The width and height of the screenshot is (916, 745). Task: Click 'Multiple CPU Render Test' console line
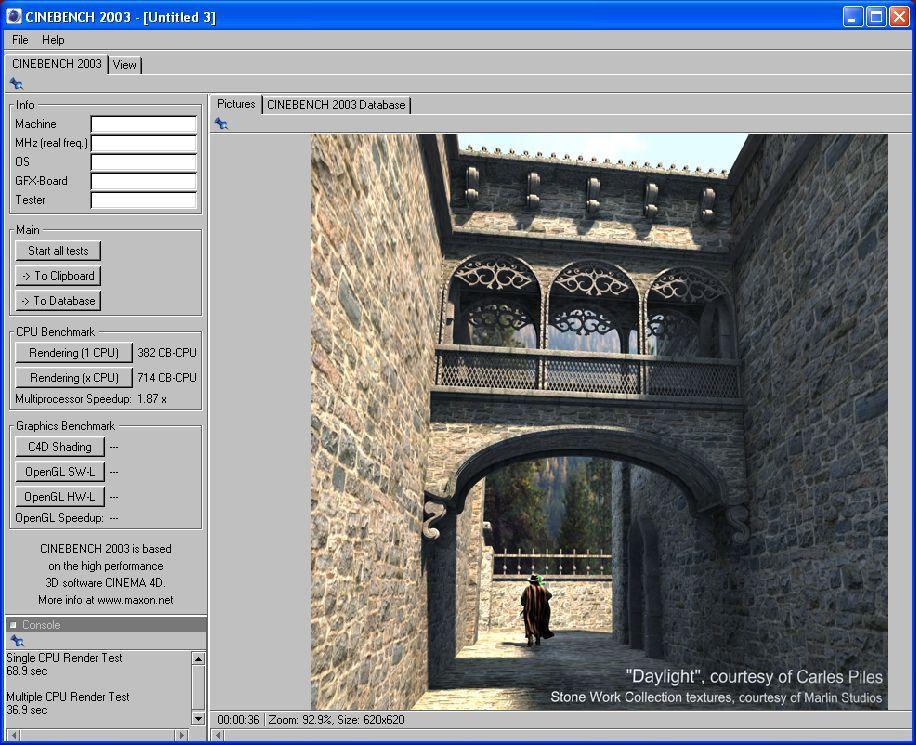point(68,697)
